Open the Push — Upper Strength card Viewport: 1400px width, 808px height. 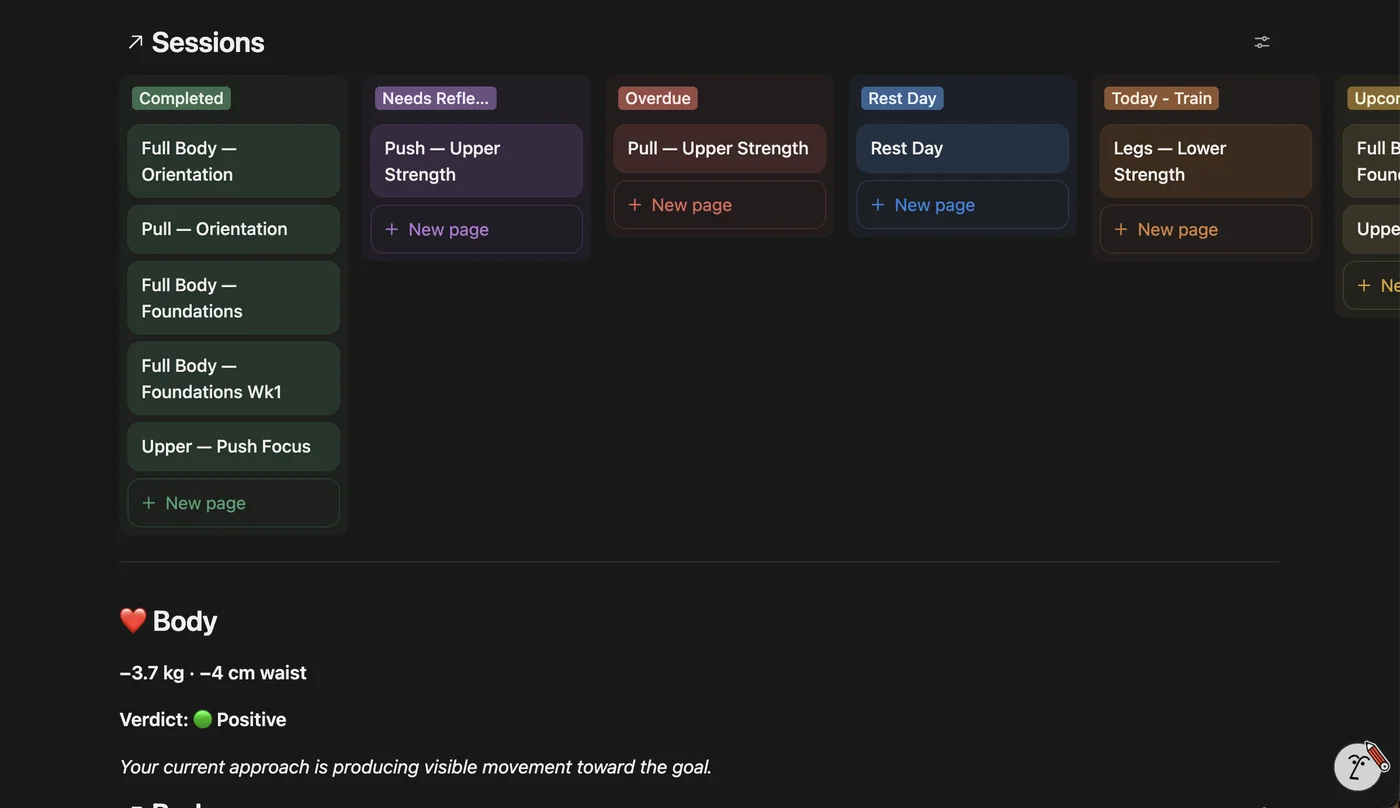pos(477,161)
